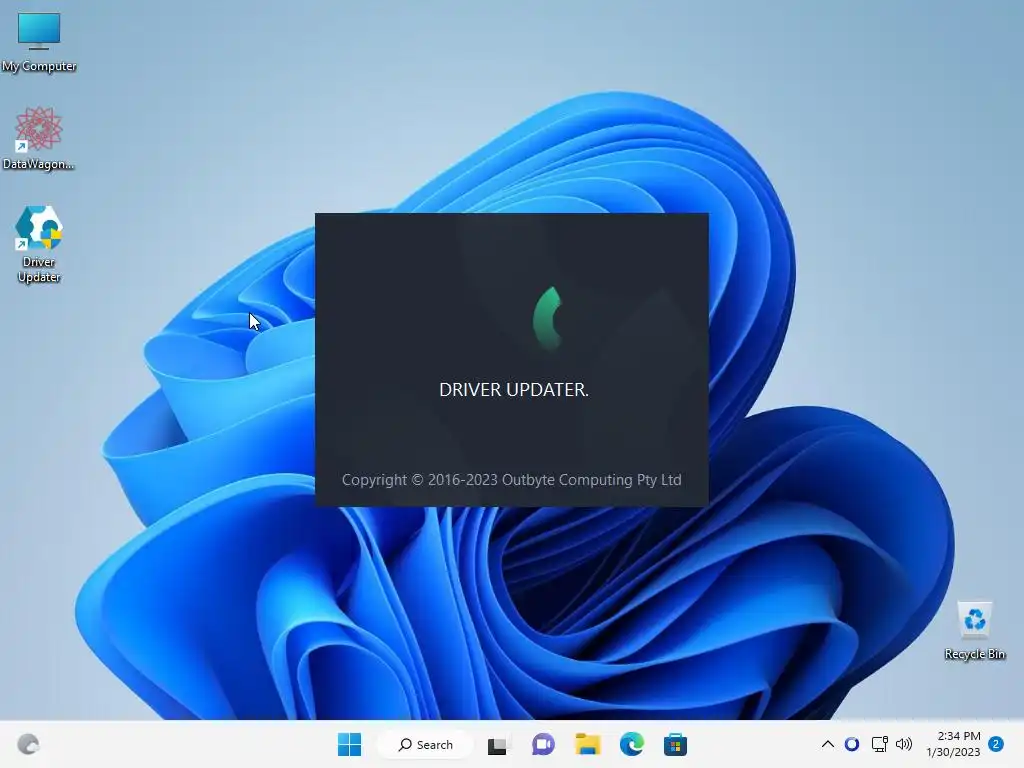Image resolution: width=1024 pixels, height=768 pixels.
Task: Open the notification badge showing 2
Action: point(996,744)
